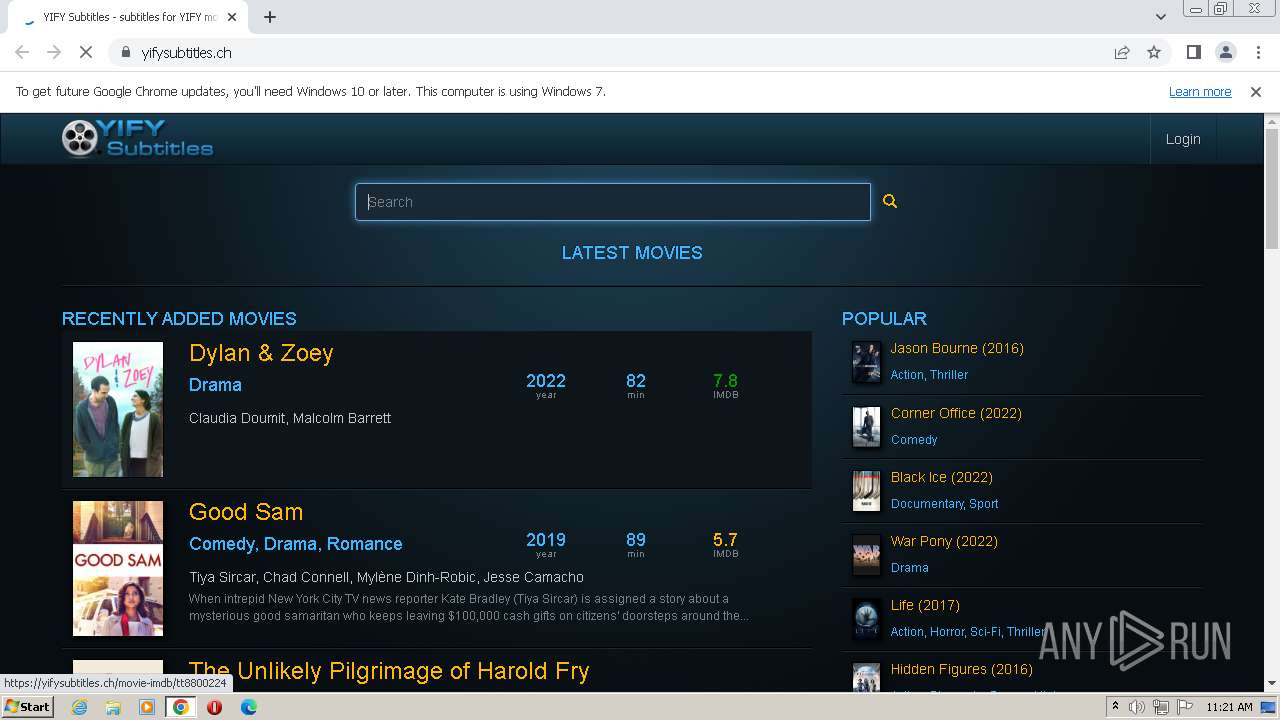
Task: Open Corner Office (2022) in Popular
Action: [956, 413]
